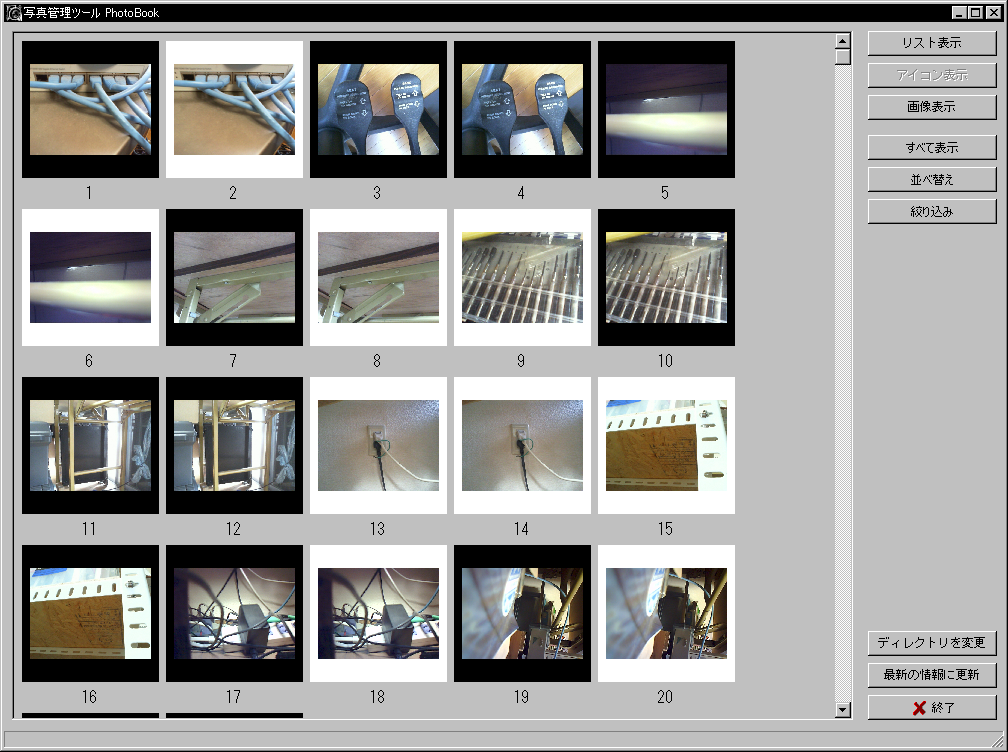Open thumbnail 16 of the wooden board
The width and height of the screenshot is (1008, 752).
(90, 613)
